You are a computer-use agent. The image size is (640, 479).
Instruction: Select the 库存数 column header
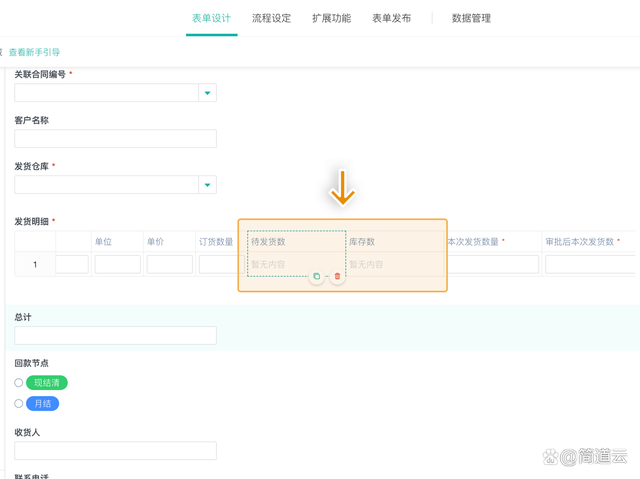[362, 242]
